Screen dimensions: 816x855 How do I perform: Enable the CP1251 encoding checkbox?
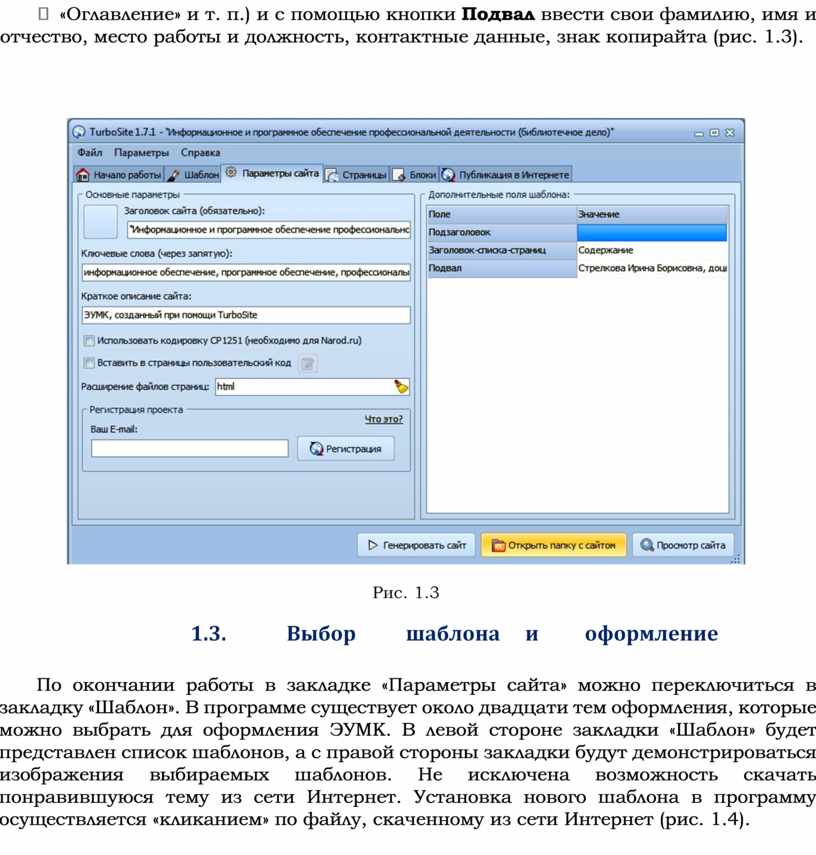[89, 341]
